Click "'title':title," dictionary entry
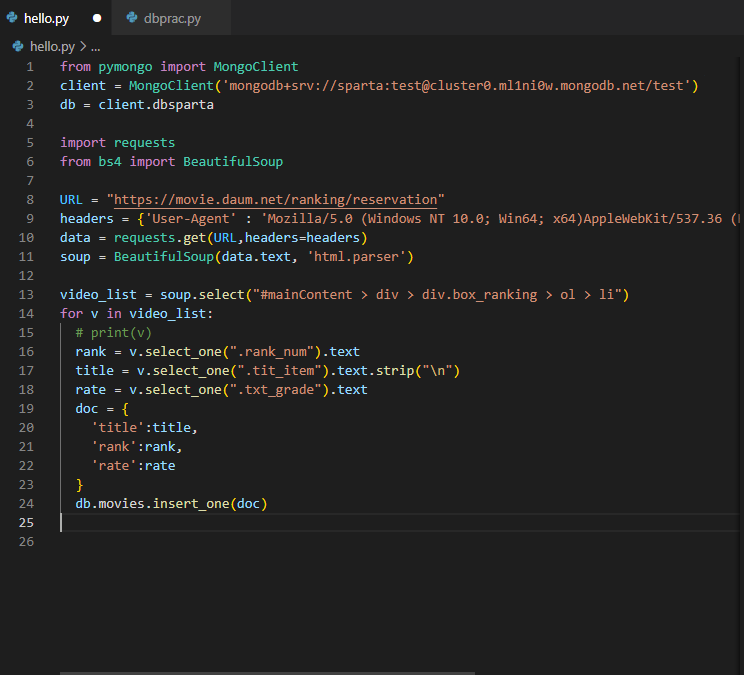744x675 pixels. pyautogui.click(x=144, y=427)
